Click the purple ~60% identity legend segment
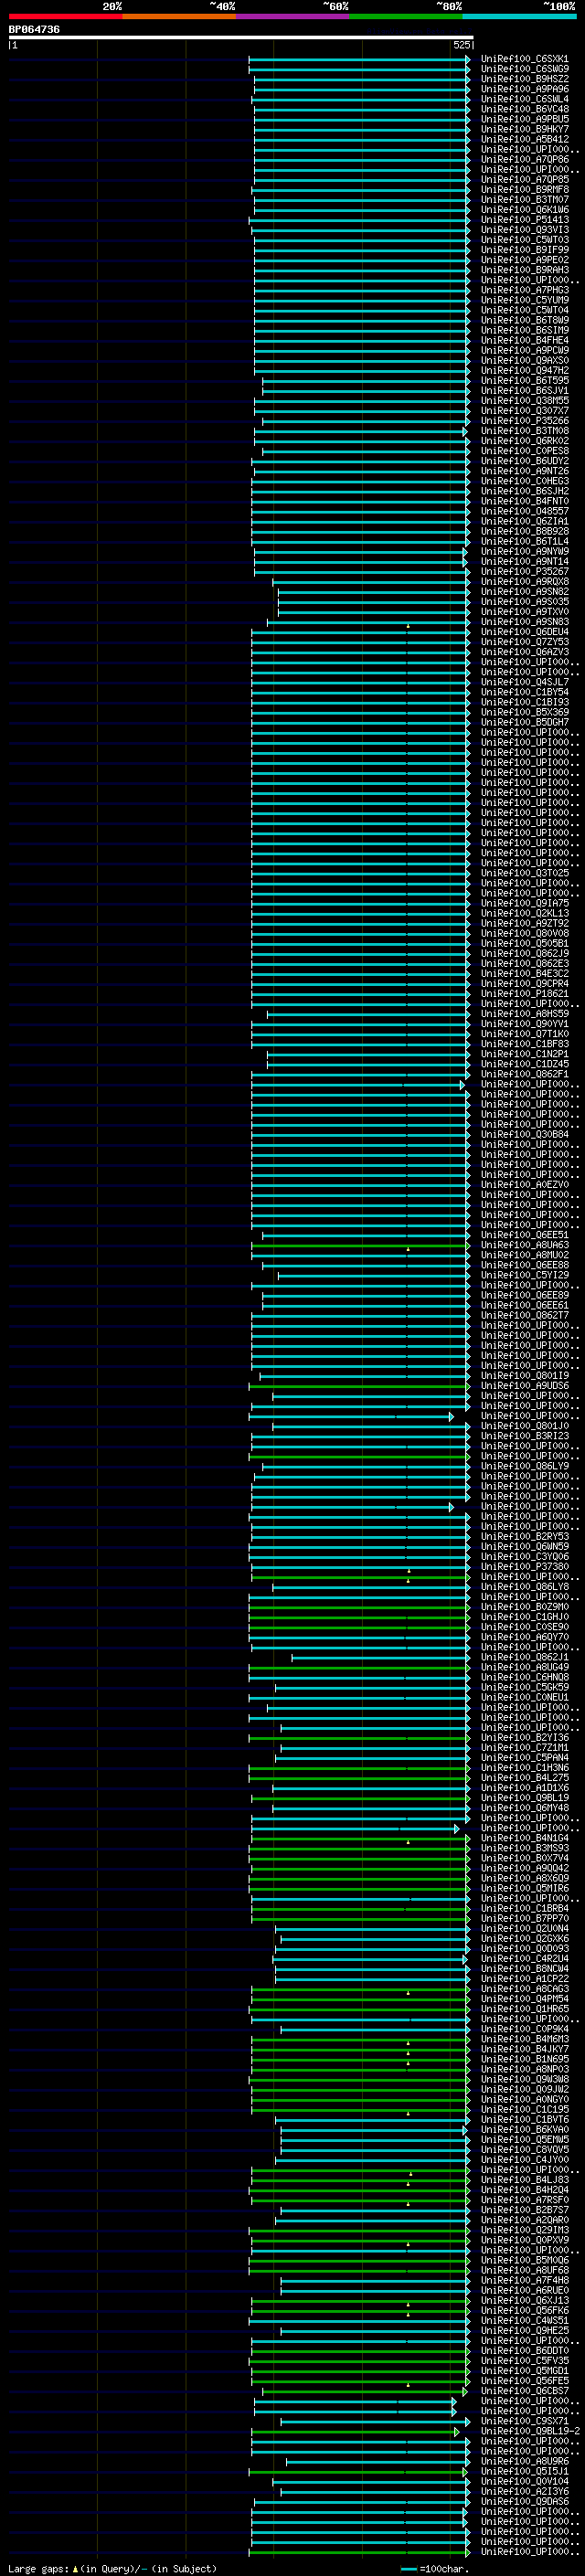 (x=293, y=16)
